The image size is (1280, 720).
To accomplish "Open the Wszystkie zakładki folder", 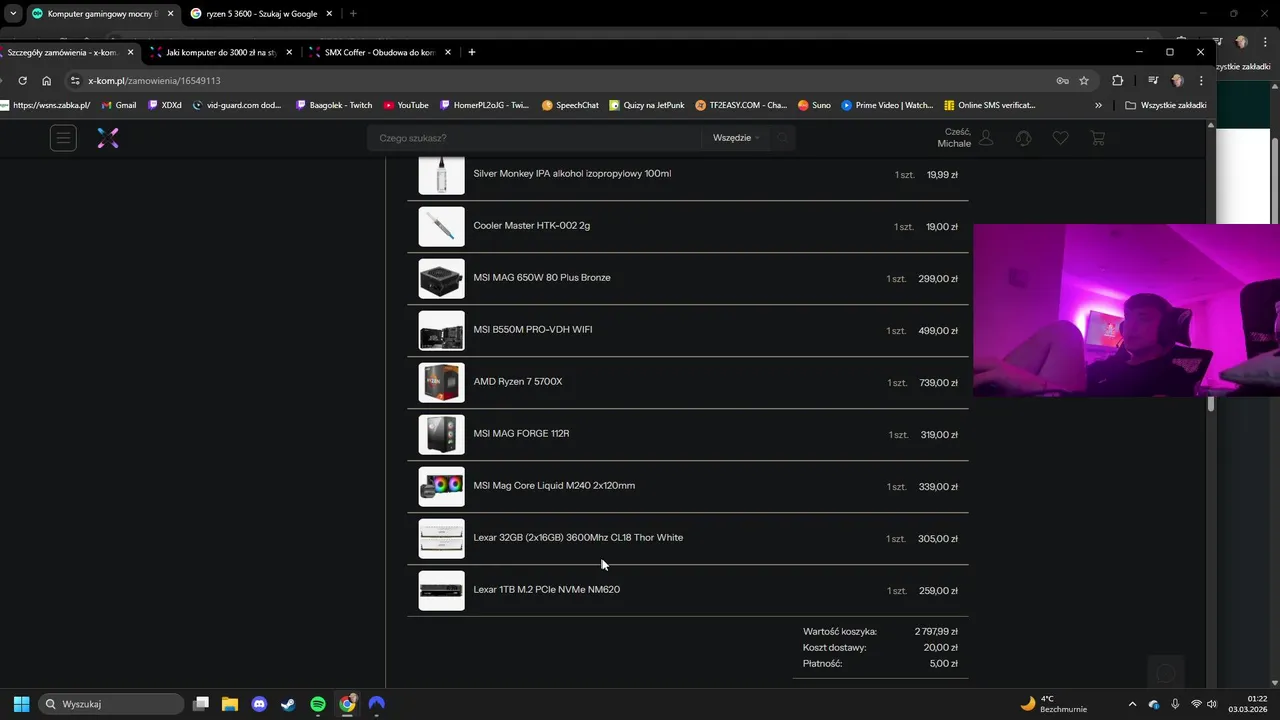I will tap(1166, 105).
